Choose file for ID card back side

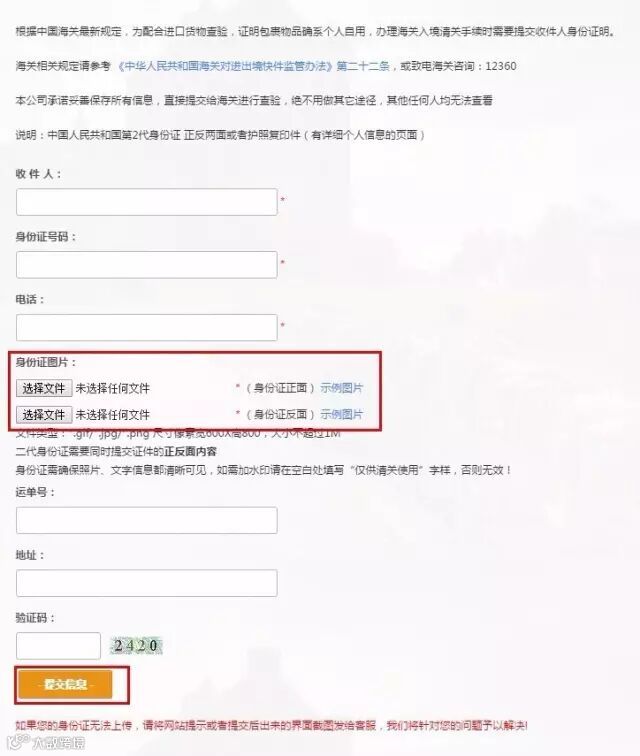[x=44, y=415]
